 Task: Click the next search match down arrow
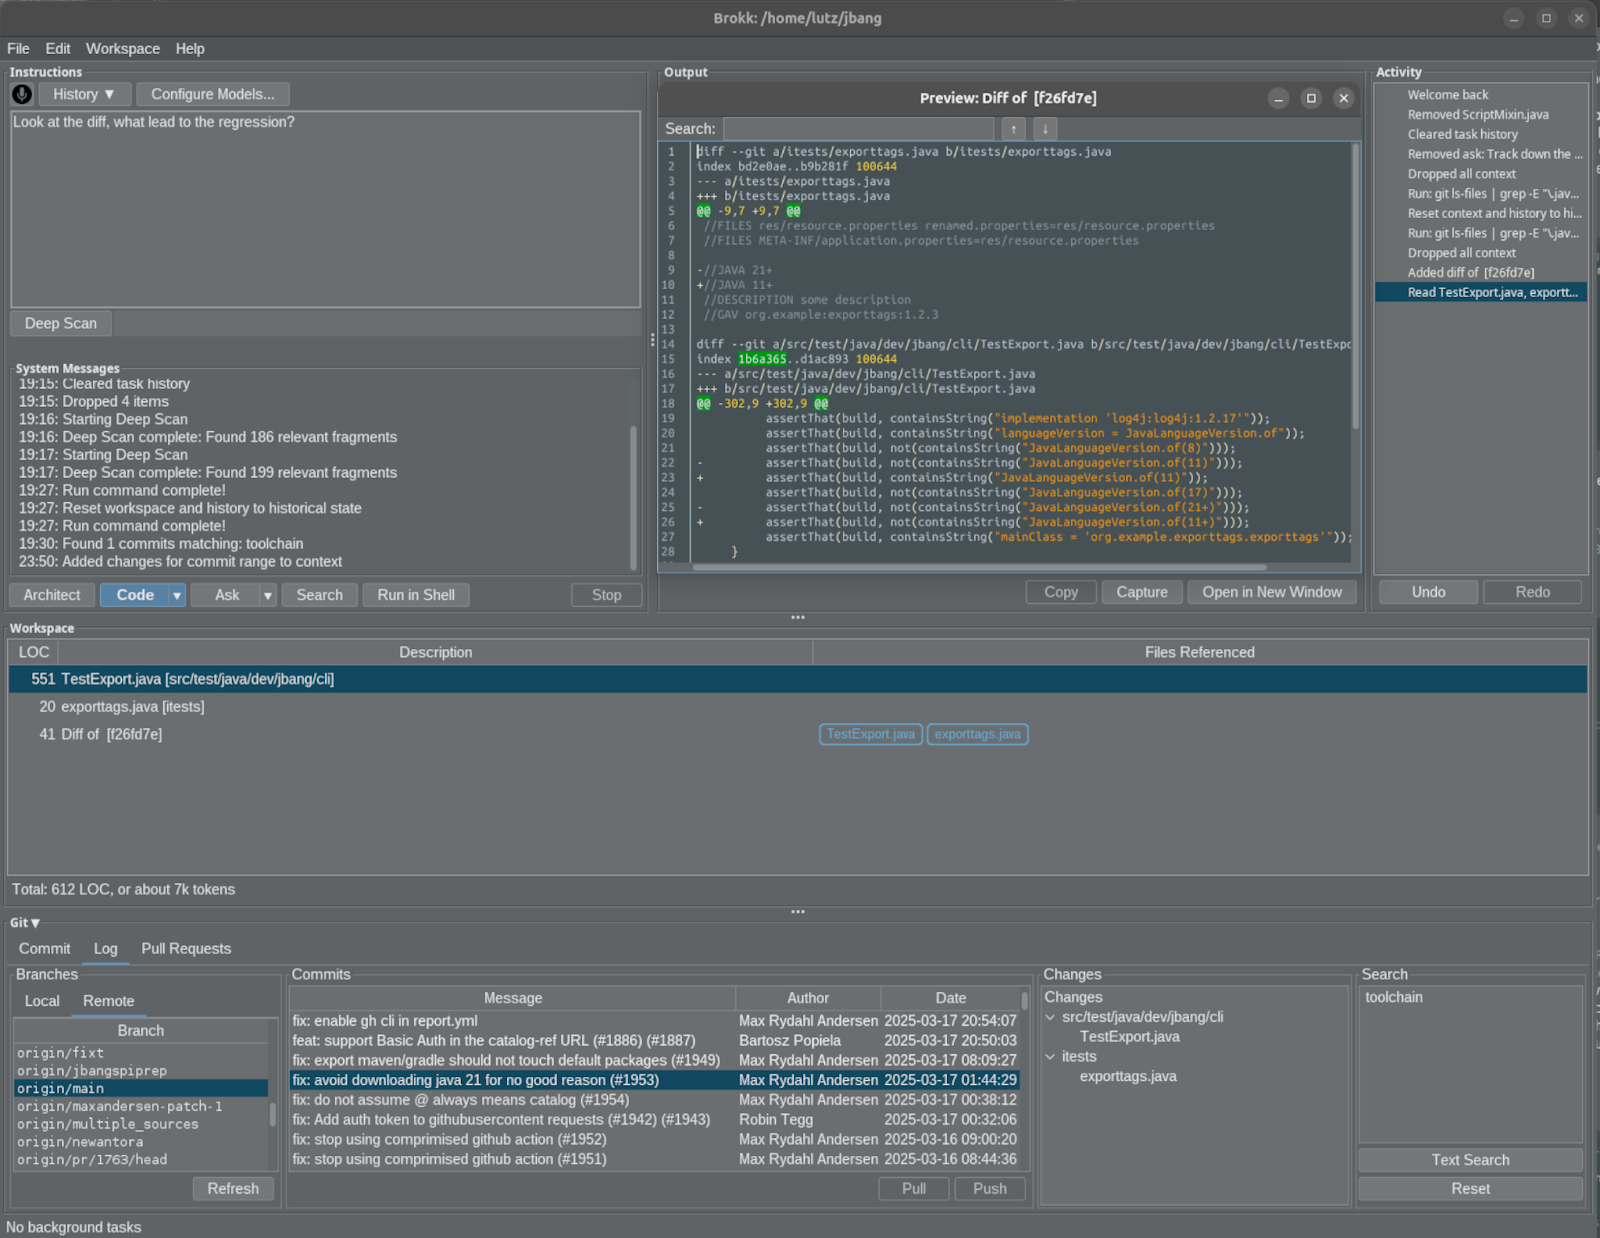pyautogui.click(x=1045, y=129)
